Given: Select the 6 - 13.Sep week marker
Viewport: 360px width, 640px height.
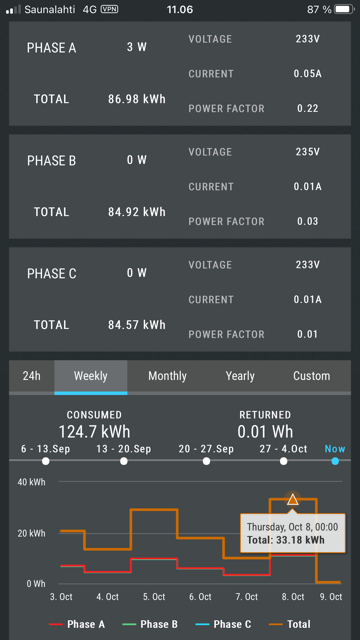Looking at the screenshot, I should click(x=46, y=461).
